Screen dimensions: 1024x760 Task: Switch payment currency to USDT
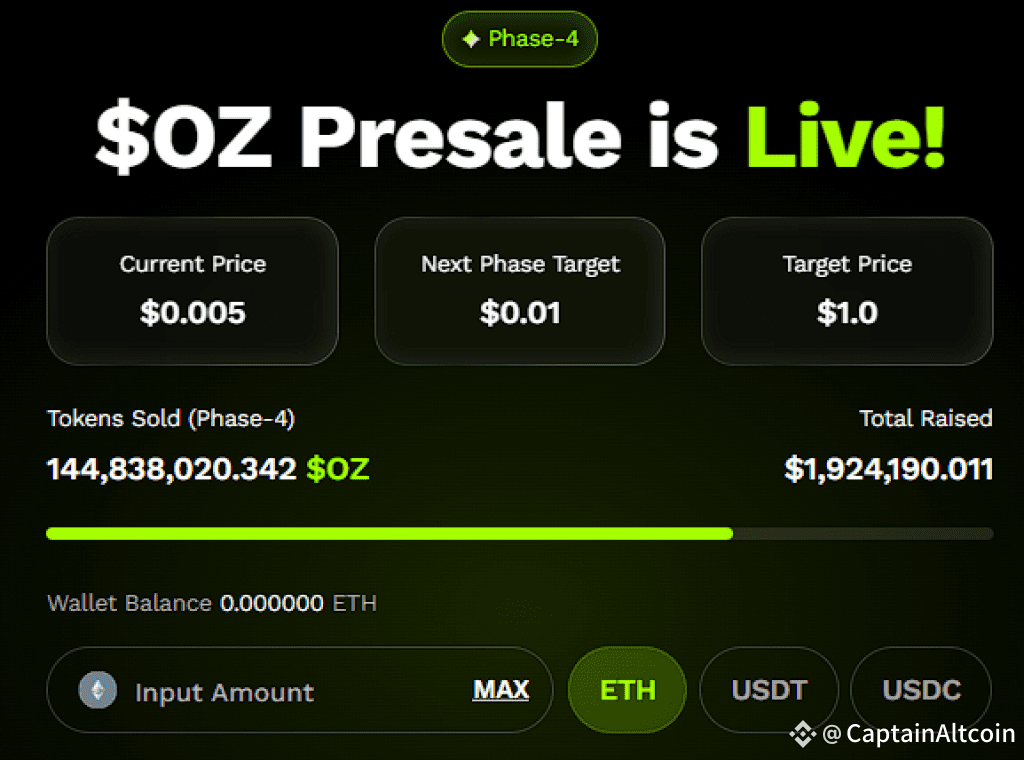(x=769, y=689)
